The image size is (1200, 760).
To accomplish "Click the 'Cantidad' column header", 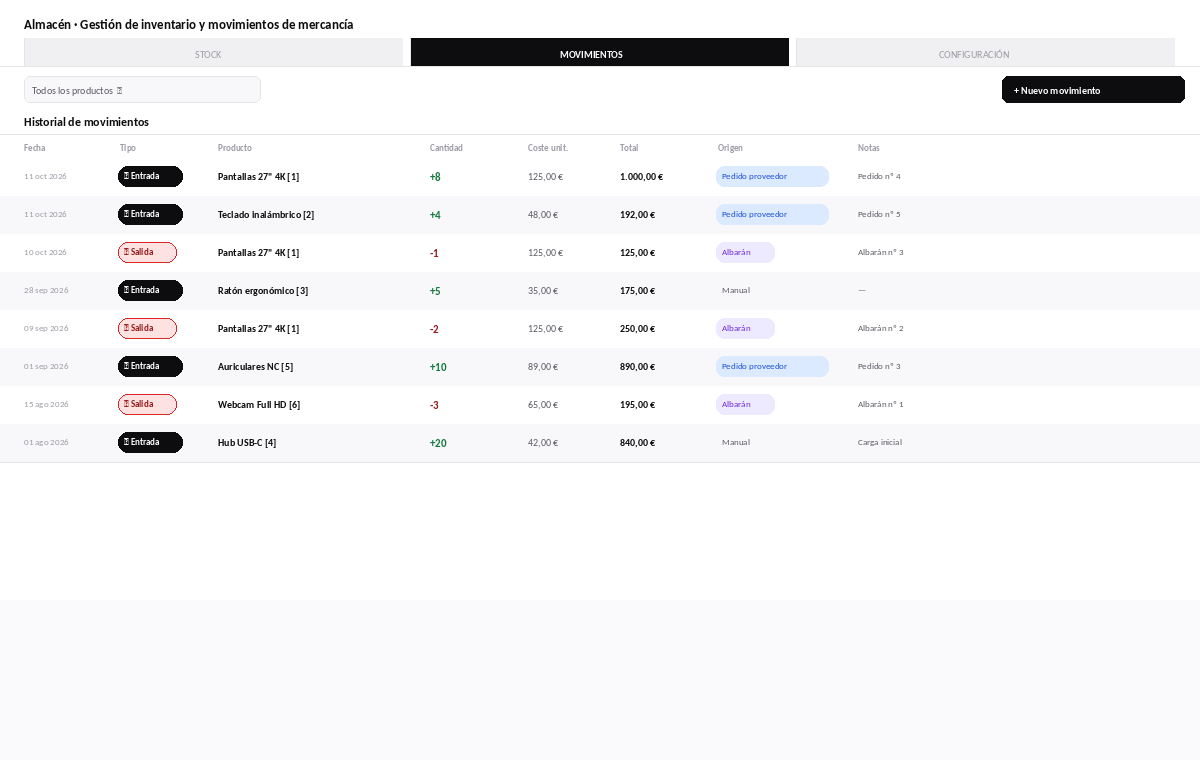I will [x=446, y=148].
